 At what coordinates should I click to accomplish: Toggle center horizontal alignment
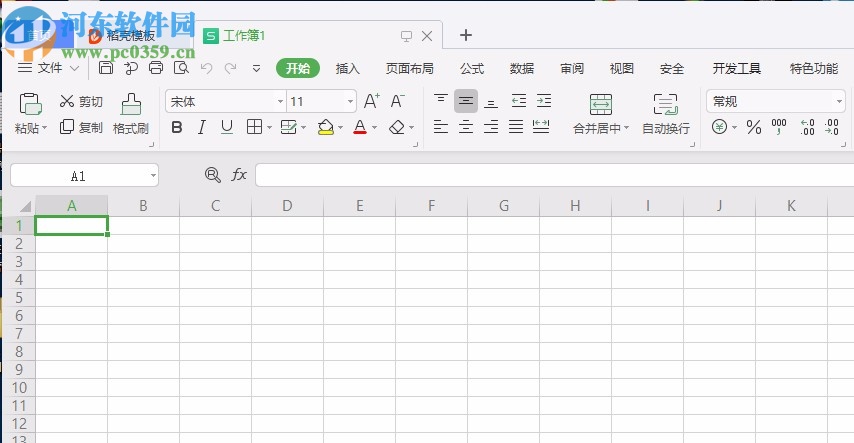[466, 126]
